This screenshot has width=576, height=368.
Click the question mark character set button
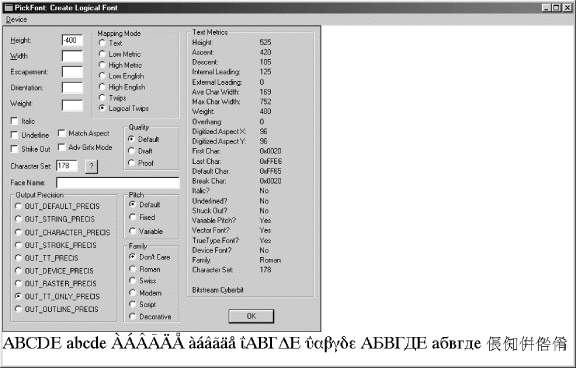(91, 166)
